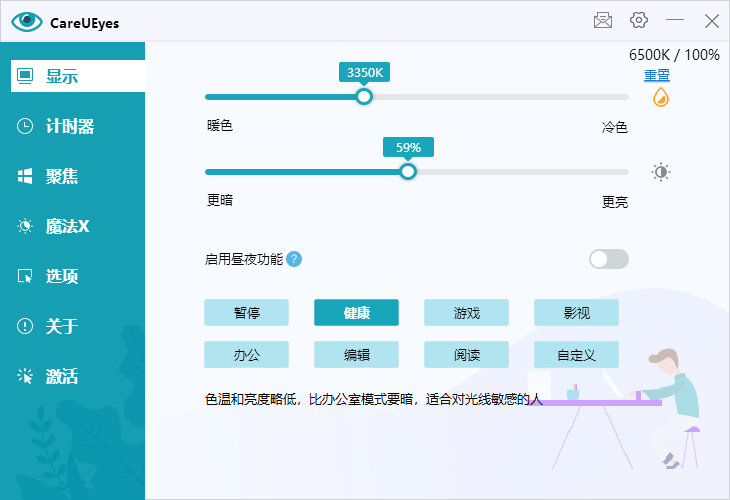
Task: Click the sparkle icon beside 激活
Action: click(25, 376)
